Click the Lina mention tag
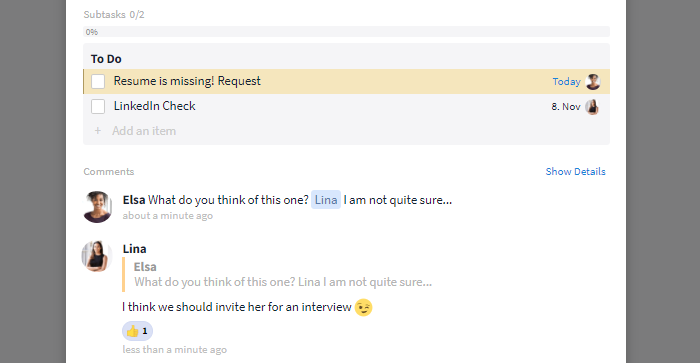 click(326, 200)
